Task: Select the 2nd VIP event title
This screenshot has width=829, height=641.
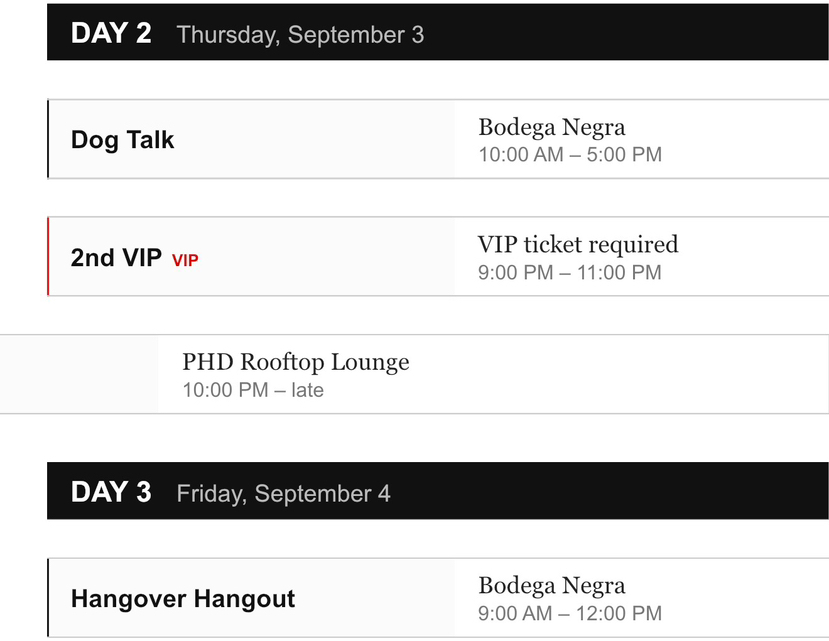Action: (116, 258)
